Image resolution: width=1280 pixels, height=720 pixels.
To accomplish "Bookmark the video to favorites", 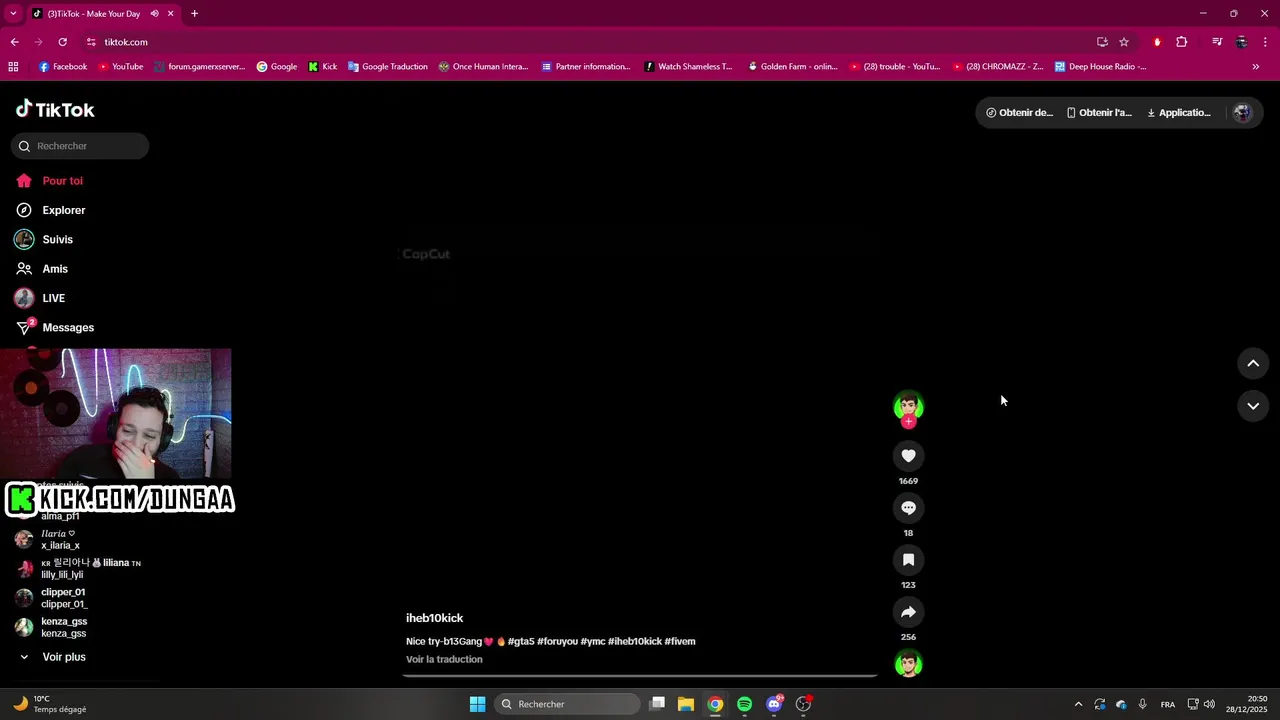I will pyautogui.click(x=908, y=560).
